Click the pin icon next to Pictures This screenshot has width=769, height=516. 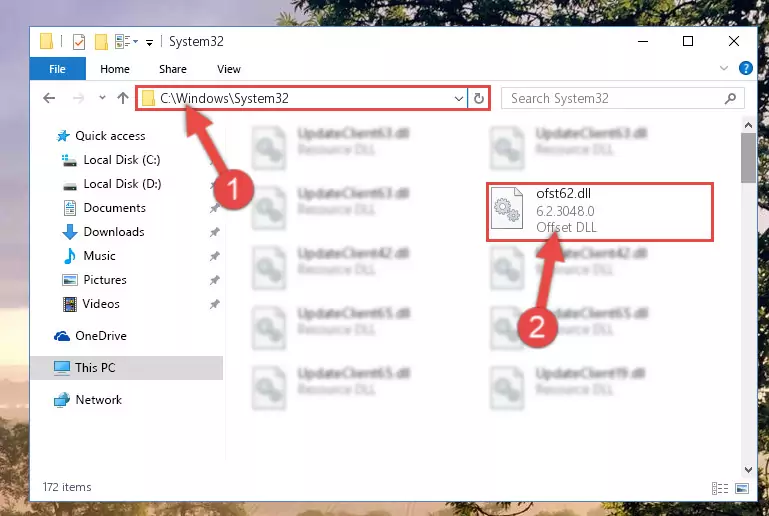[x=214, y=280]
